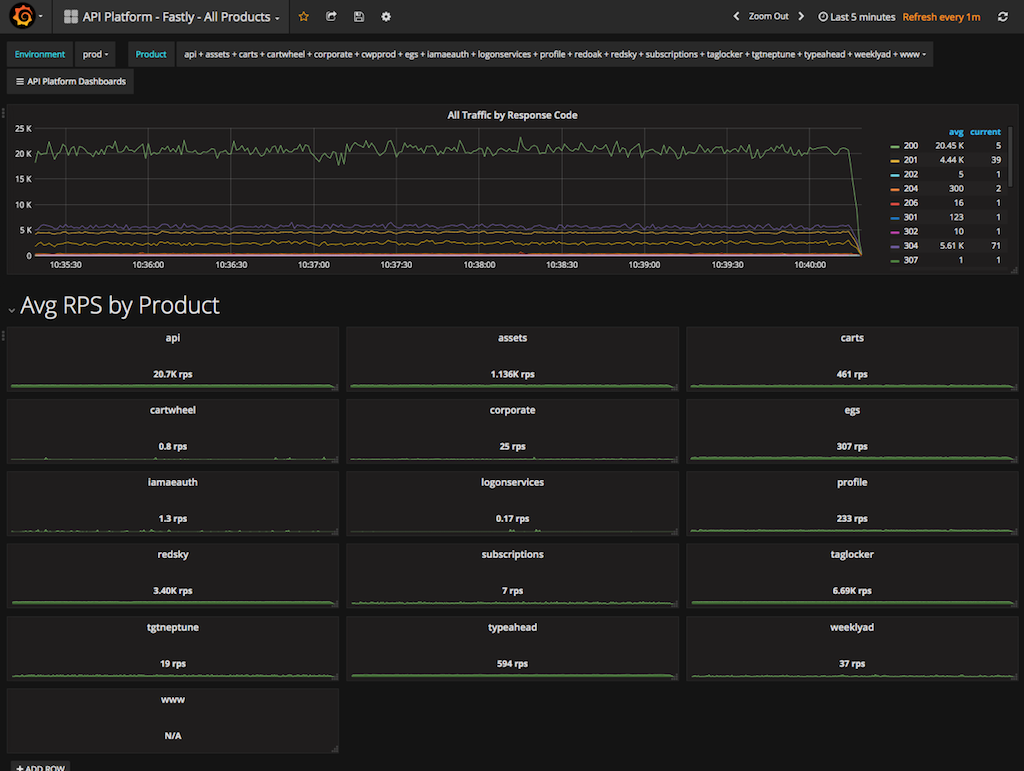The height and width of the screenshot is (771, 1024).
Task: Open the profile panel title menu
Action: click(852, 482)
